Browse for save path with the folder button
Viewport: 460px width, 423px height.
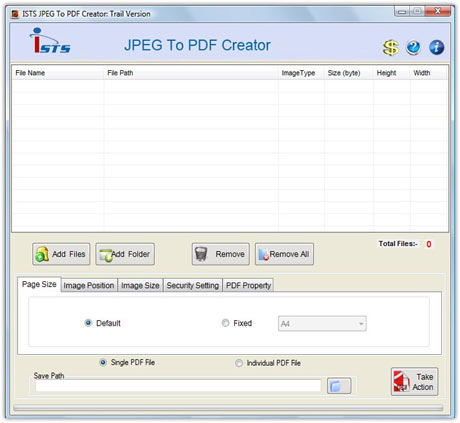point(339,386)
